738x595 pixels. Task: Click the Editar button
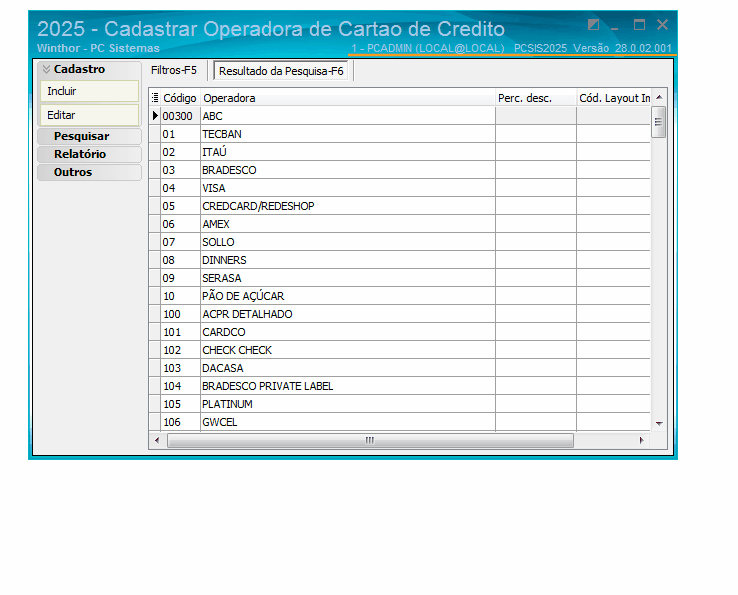click(x=89, y=115)
